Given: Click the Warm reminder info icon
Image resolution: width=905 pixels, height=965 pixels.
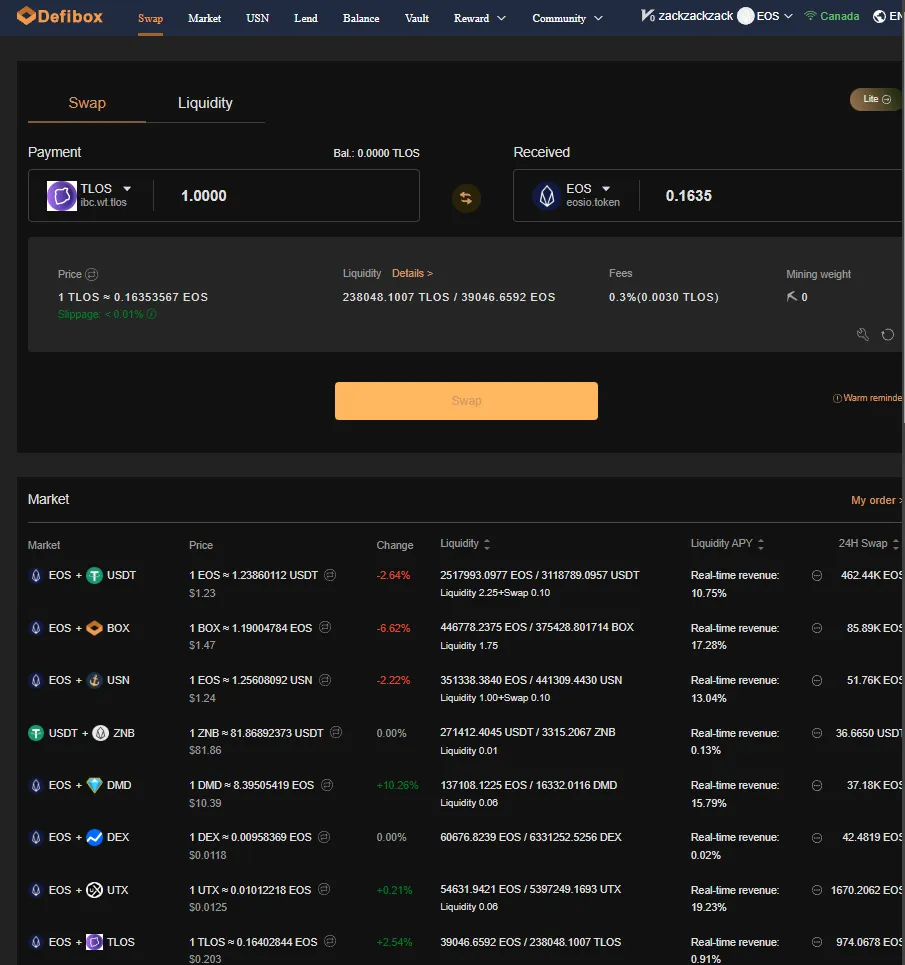Looking at the screenshot, I should 837,398.
